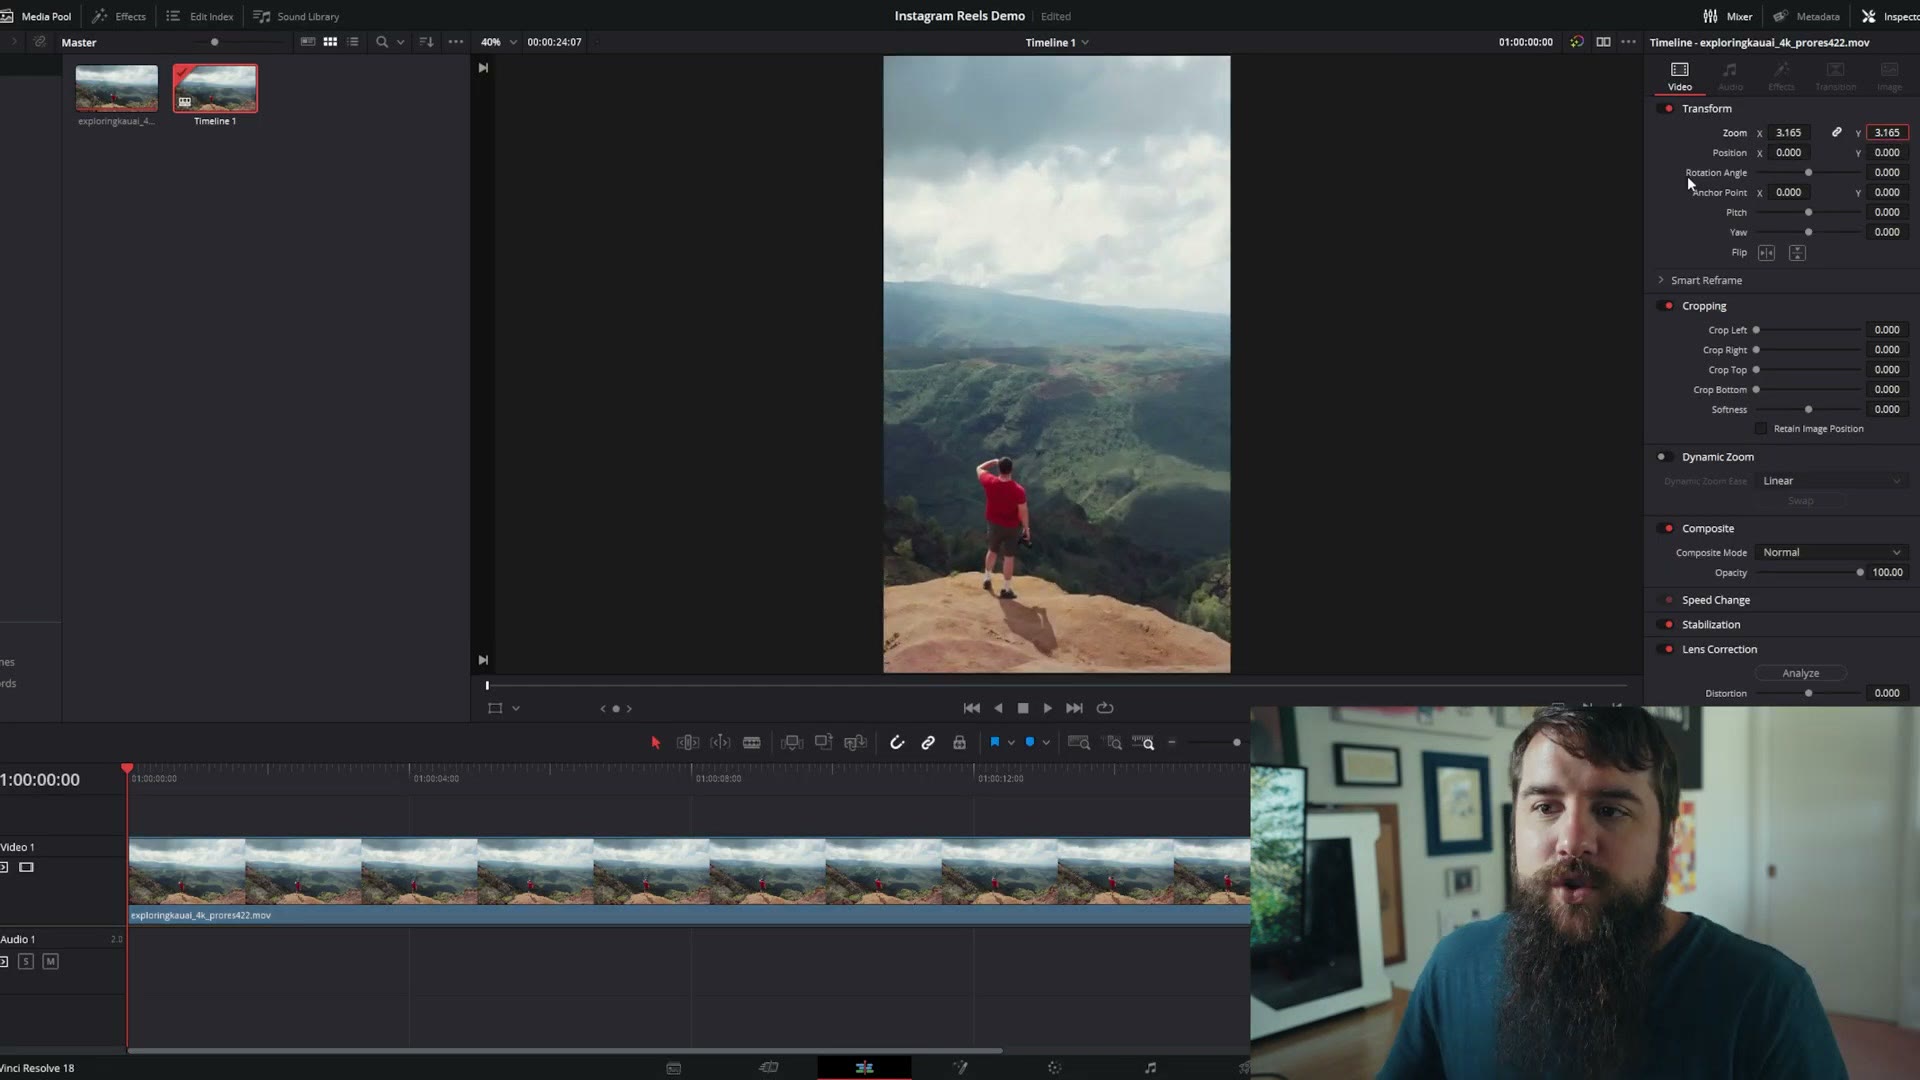Solo the Audio 1 track
Image resolution: width=1920 pixels, height=1080 pixels.
[x=26, y=962]
